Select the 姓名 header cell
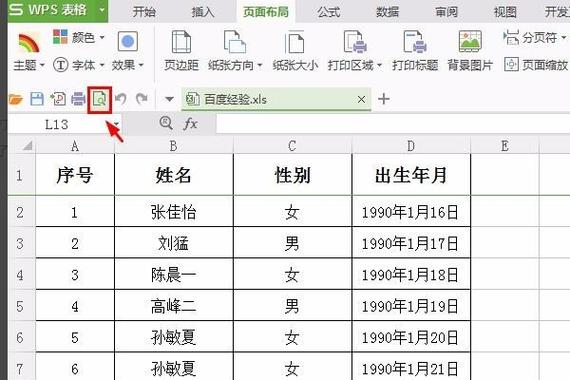 tap(174, 175)
